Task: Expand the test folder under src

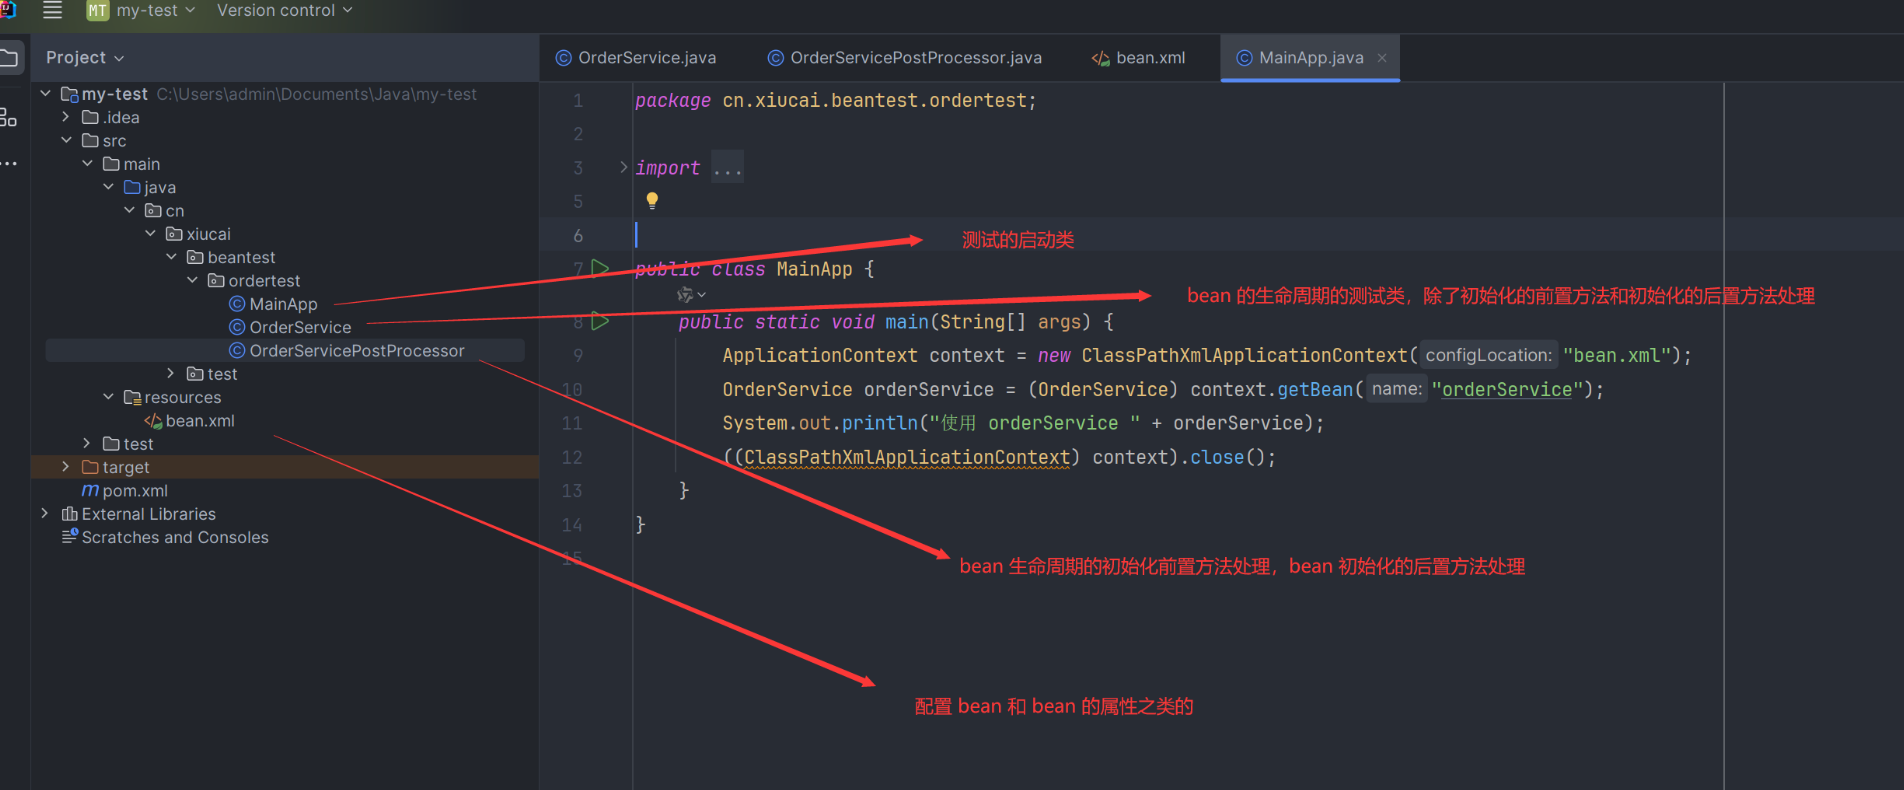Action: tap(87, 444)
